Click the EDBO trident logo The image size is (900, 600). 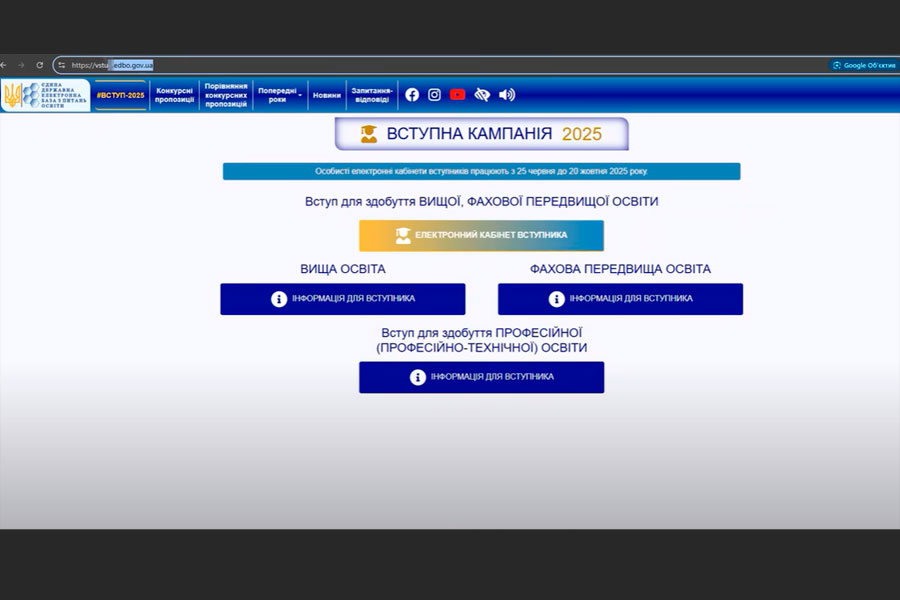13,95
